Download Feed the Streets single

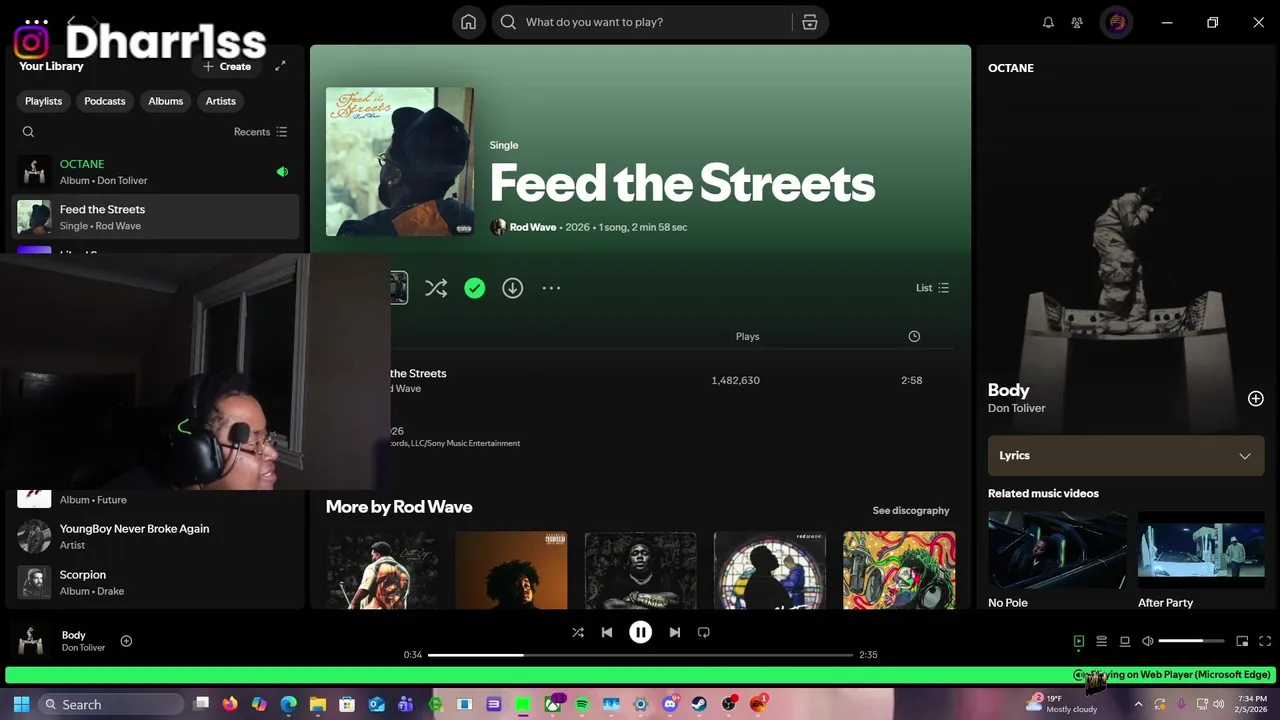pos(512,288)
